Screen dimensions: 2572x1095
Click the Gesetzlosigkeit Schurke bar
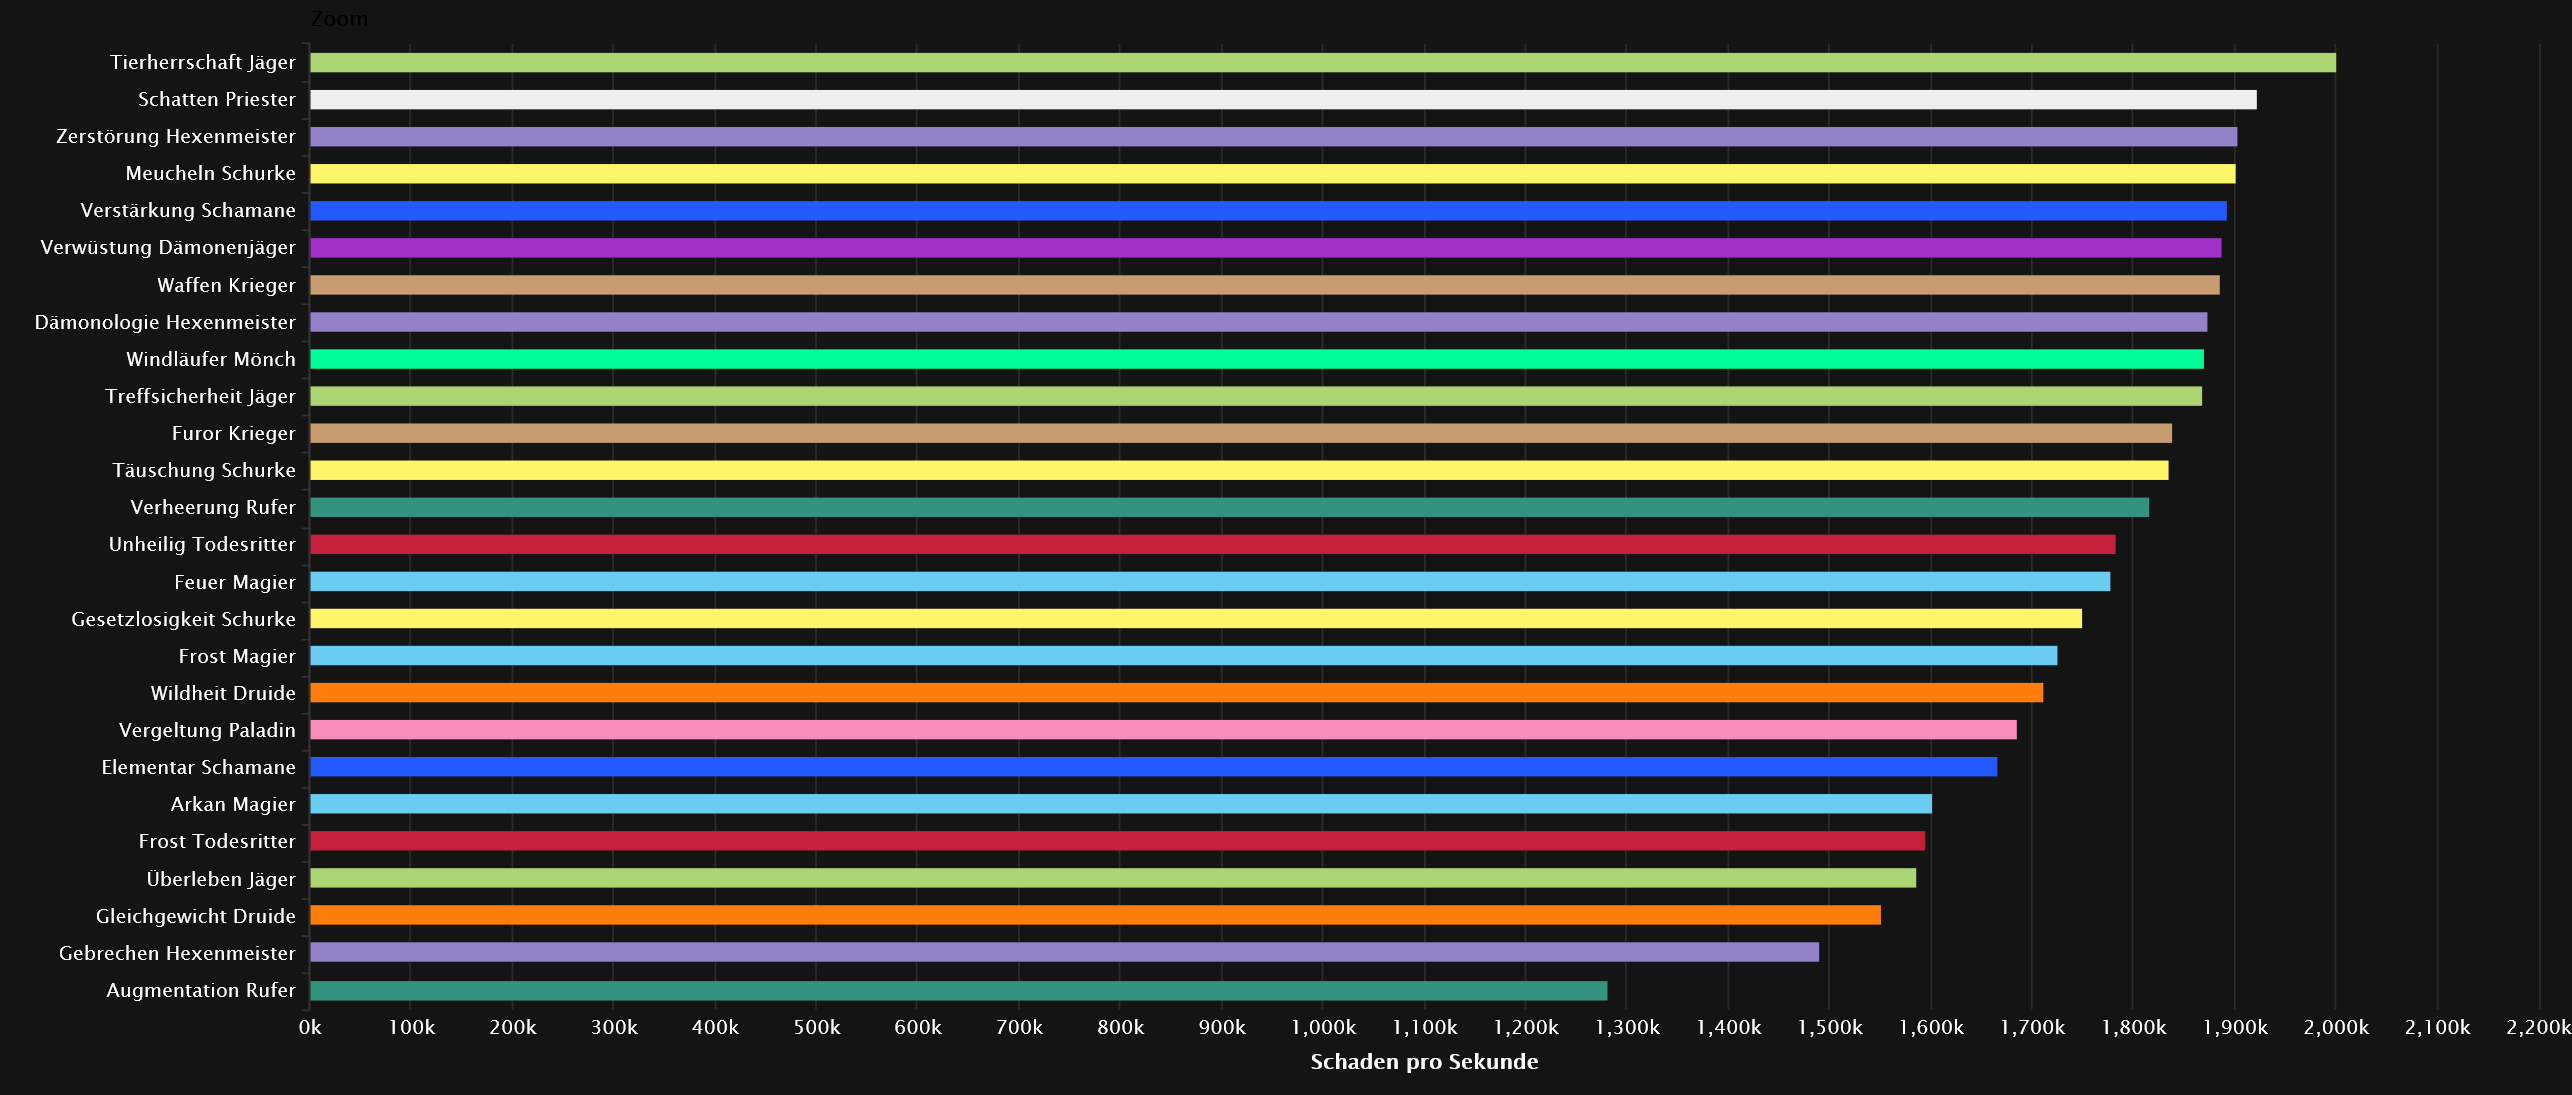[1196, 618]
